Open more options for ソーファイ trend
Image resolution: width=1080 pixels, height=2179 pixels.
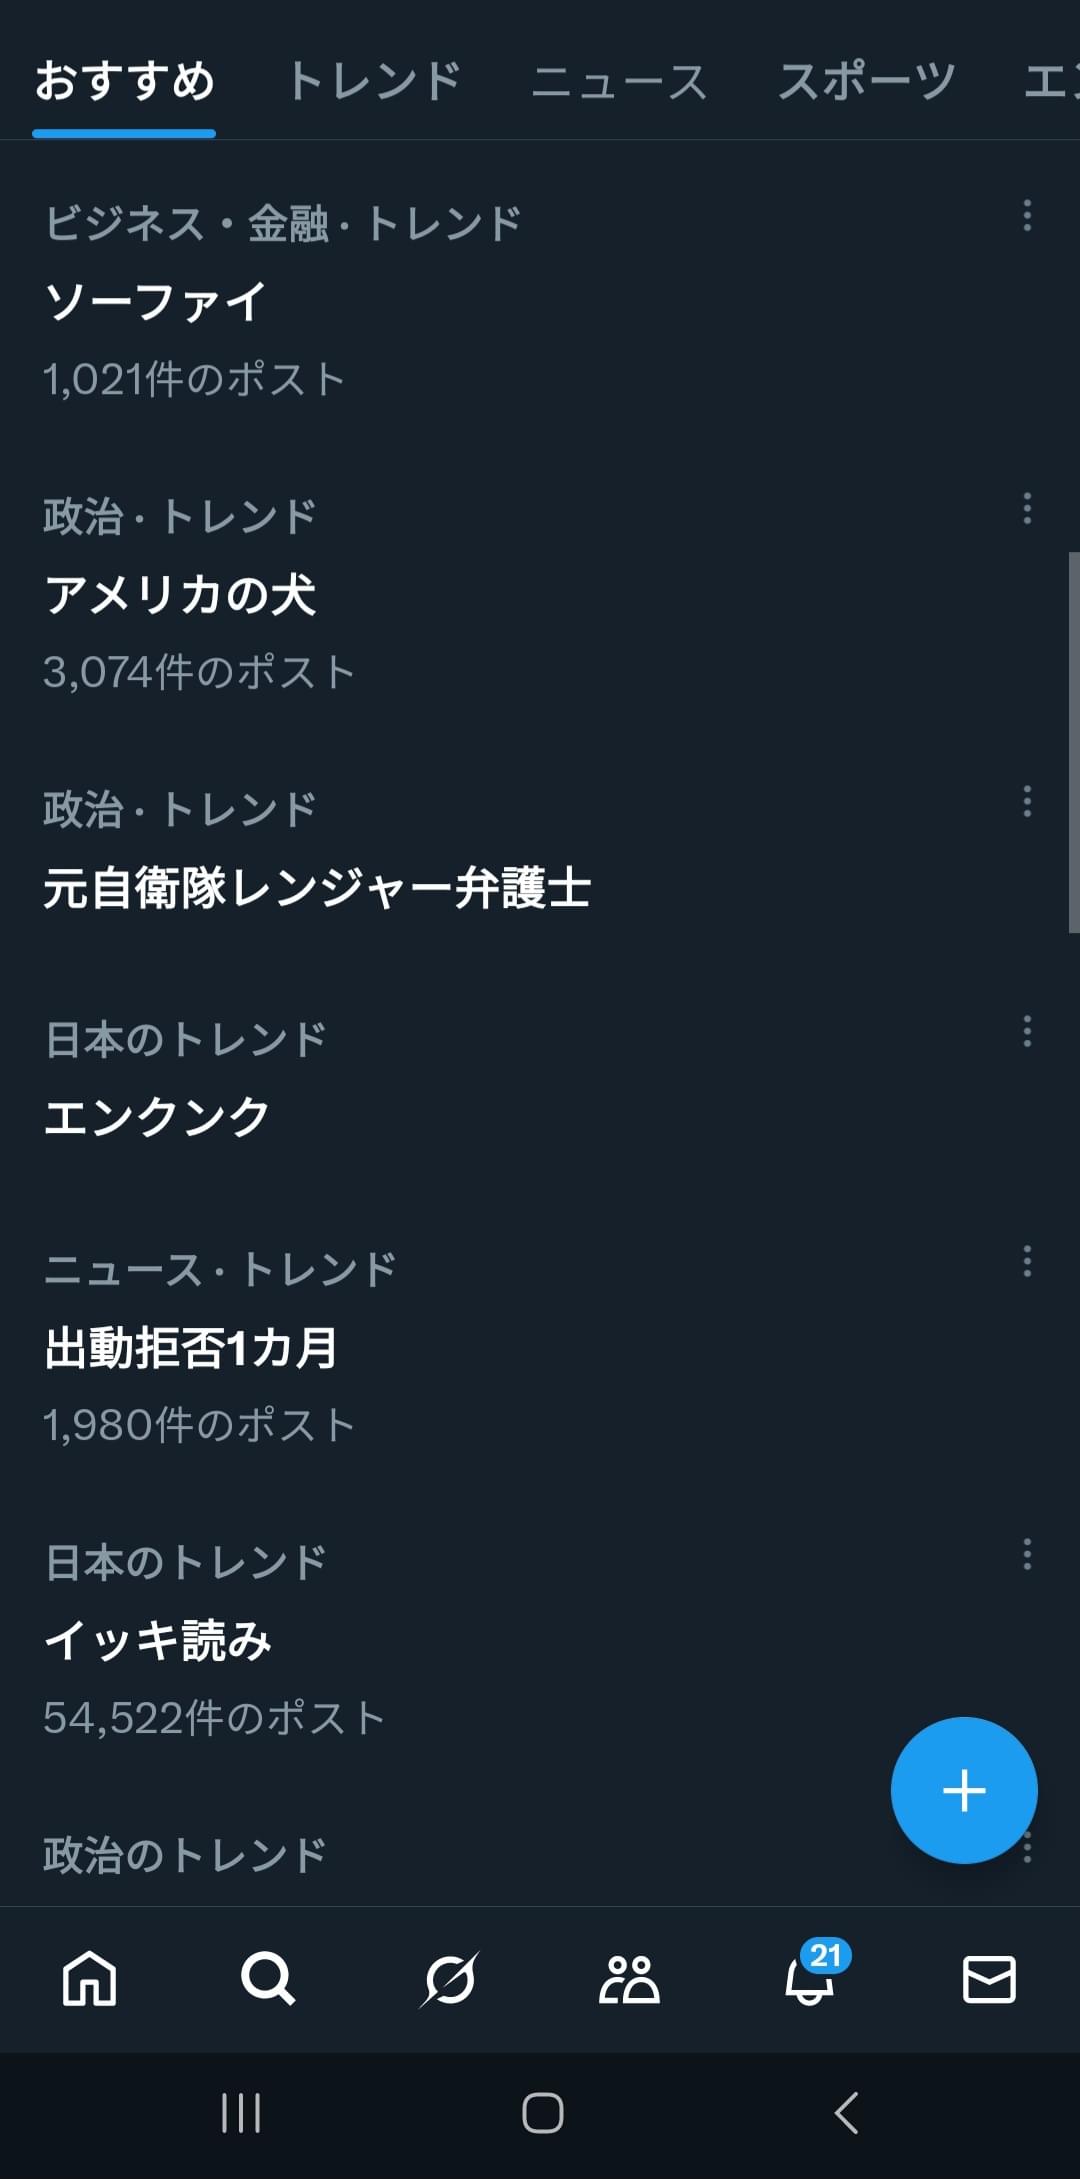[x=1027, y=216]
